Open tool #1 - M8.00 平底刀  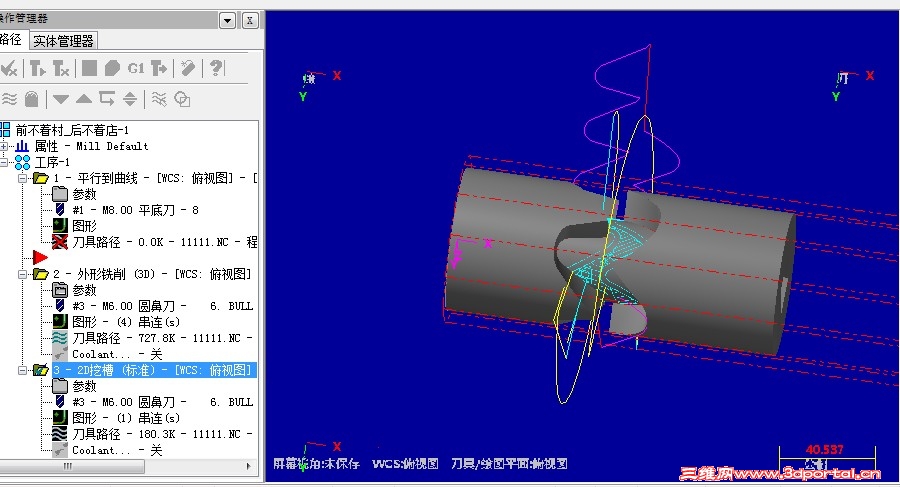(x=135, y=211)
